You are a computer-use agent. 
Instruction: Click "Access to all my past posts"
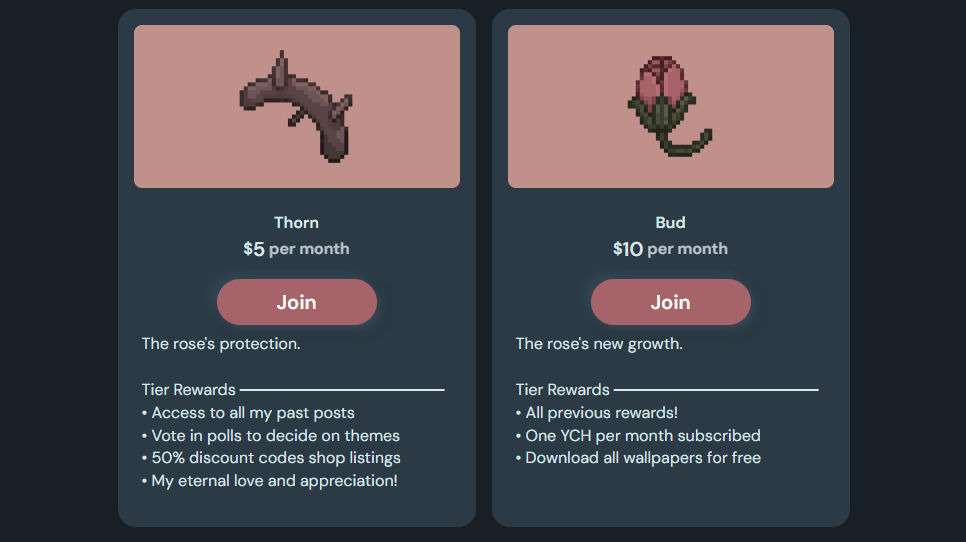point(252,413)
